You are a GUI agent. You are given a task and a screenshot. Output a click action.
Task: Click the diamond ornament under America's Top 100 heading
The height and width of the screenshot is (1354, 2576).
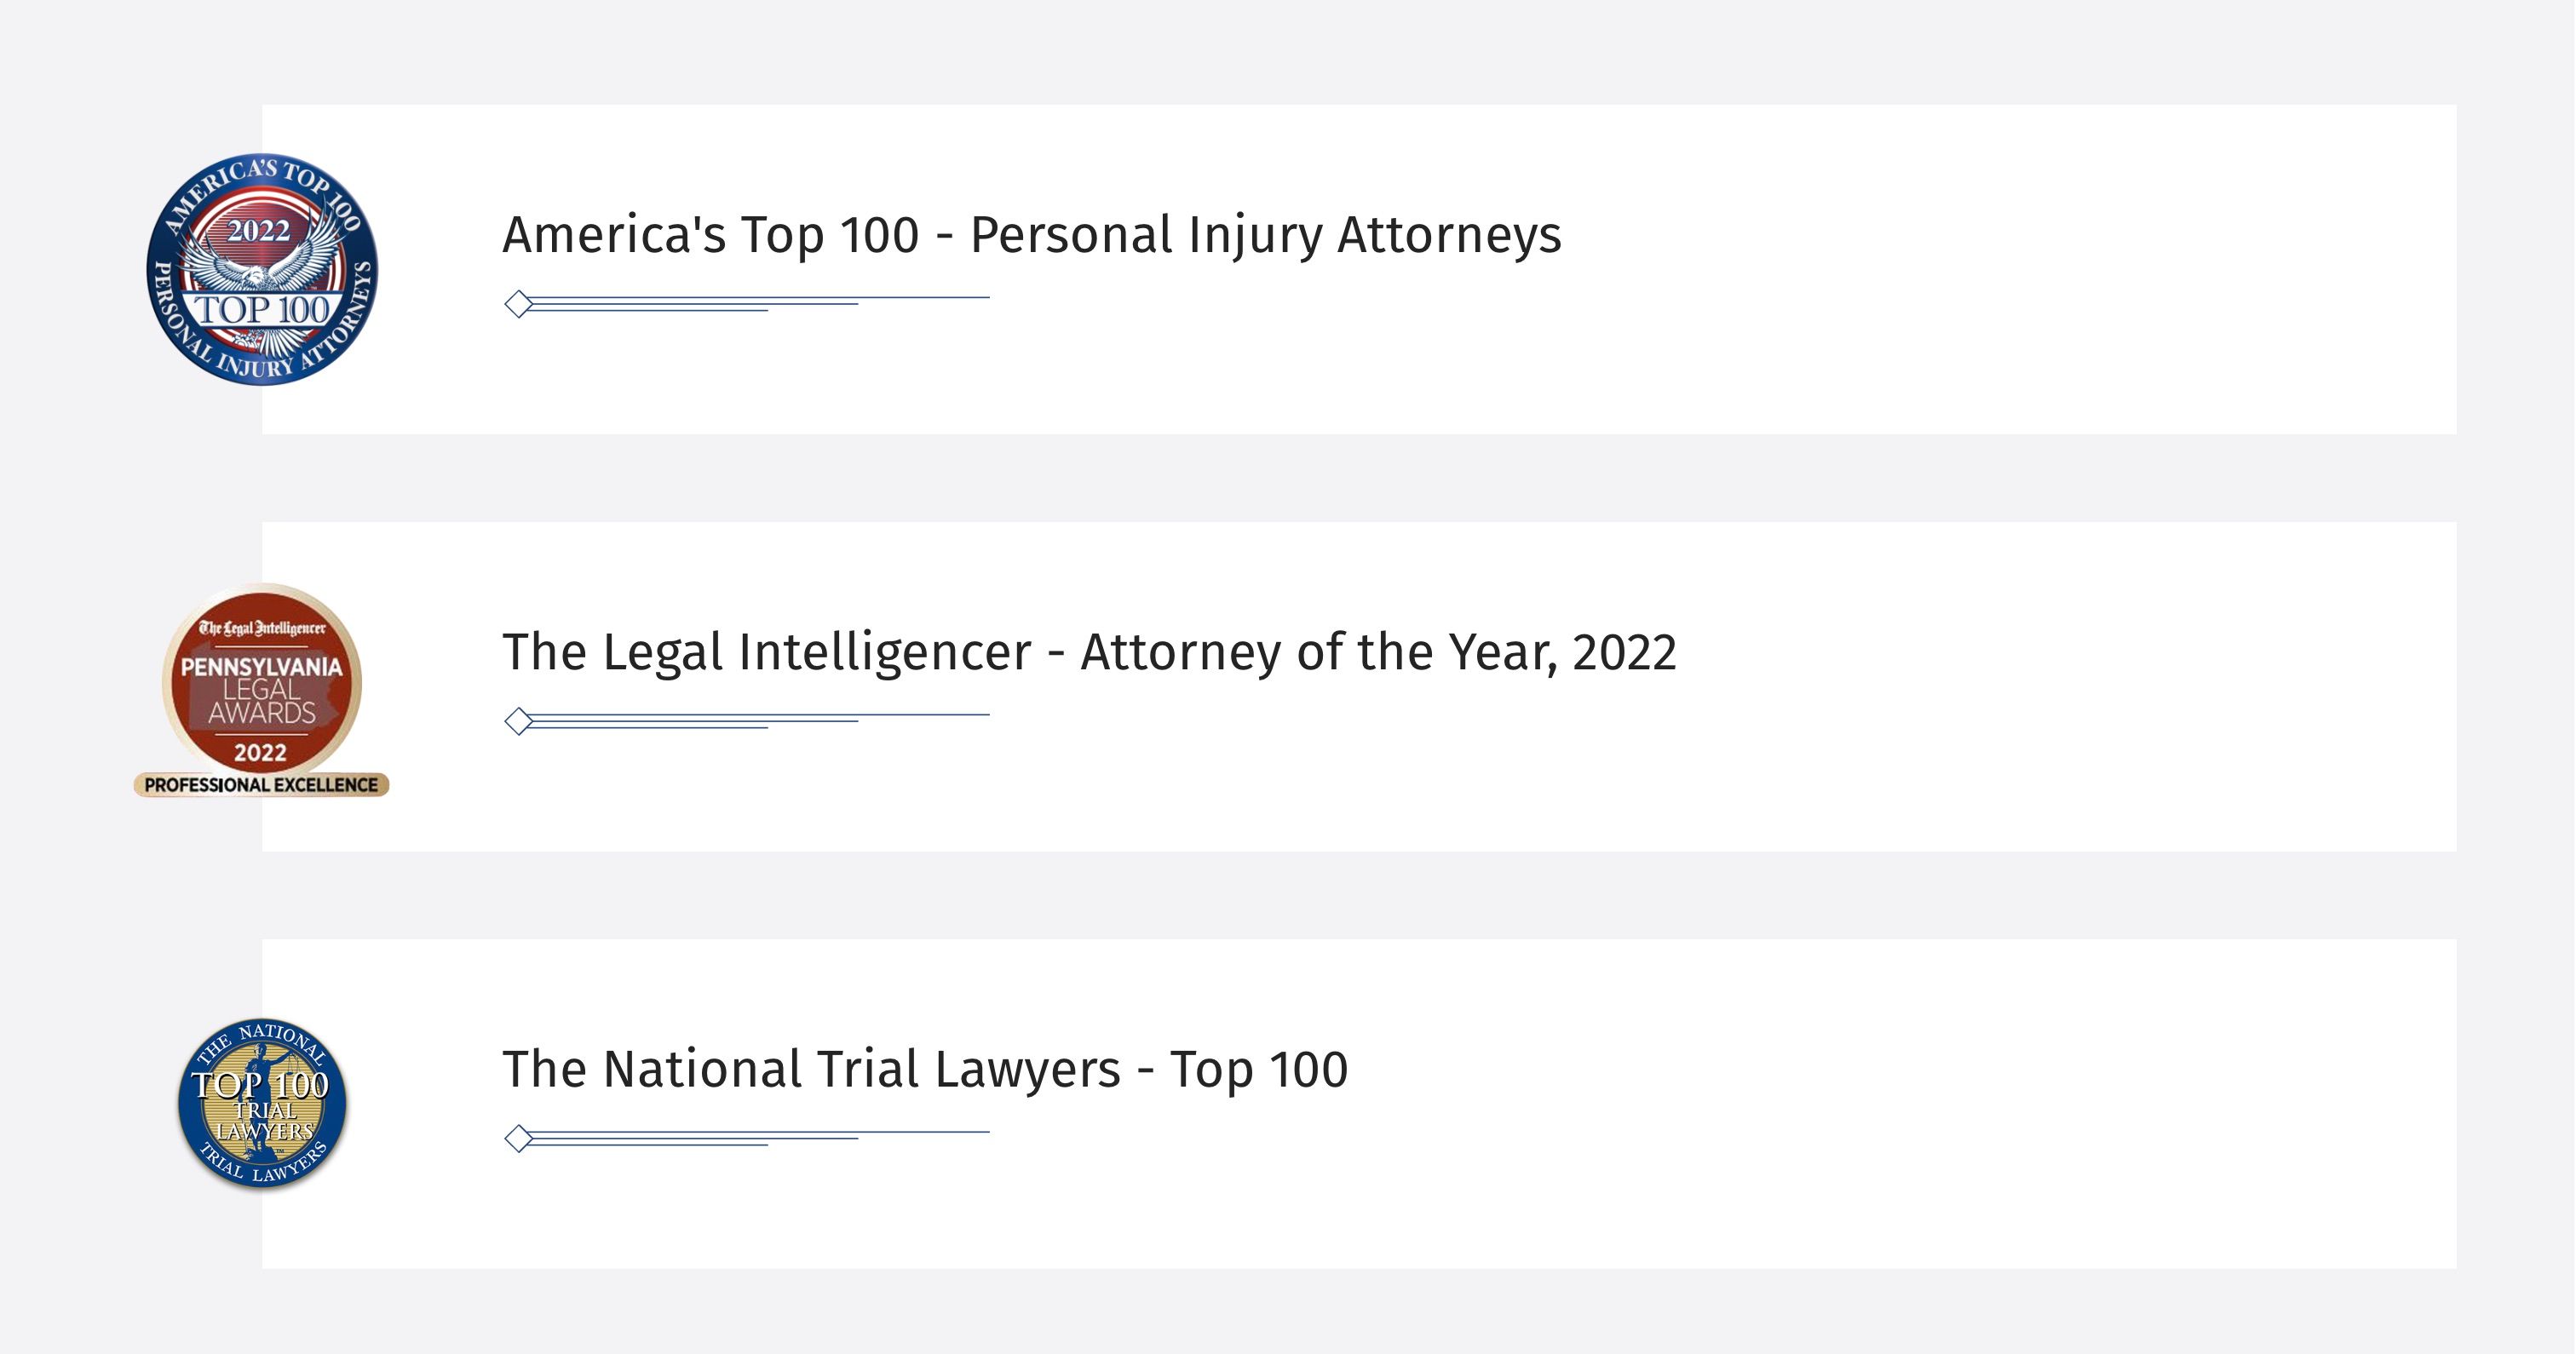(x=518, y=304)
